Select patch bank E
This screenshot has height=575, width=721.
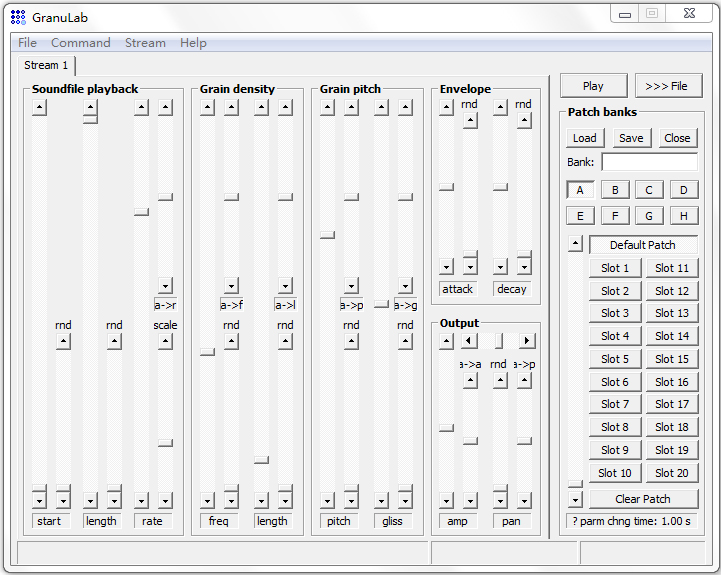[x=580, y=216]
